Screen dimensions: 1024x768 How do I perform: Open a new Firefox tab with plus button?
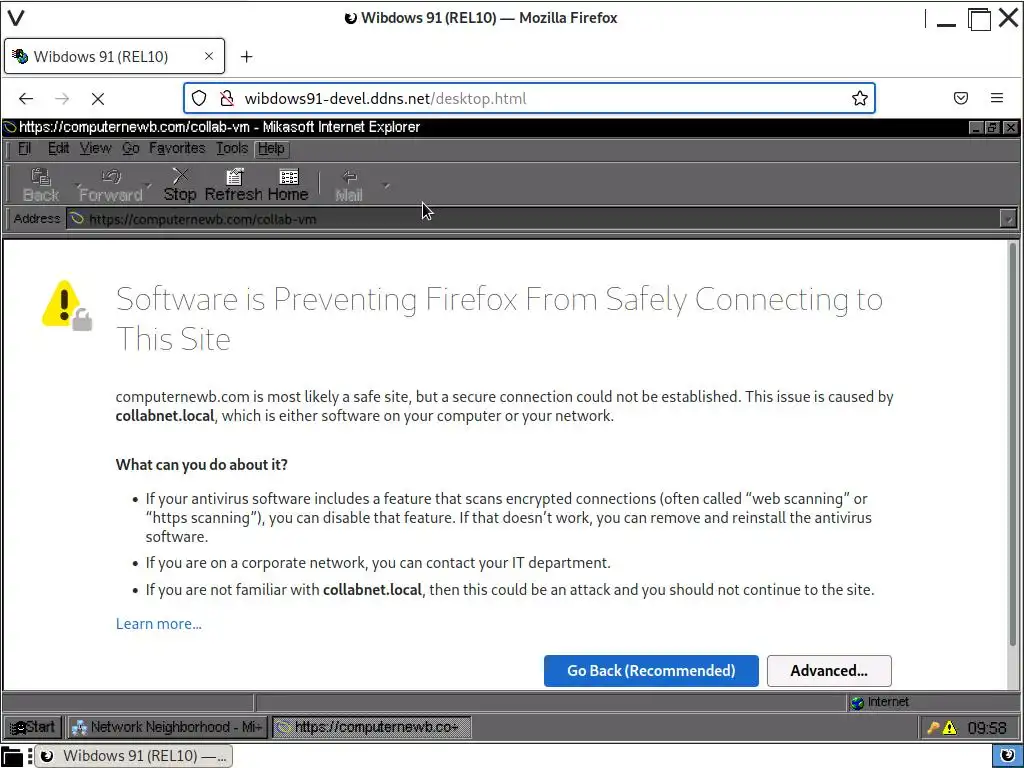[246, 57]
